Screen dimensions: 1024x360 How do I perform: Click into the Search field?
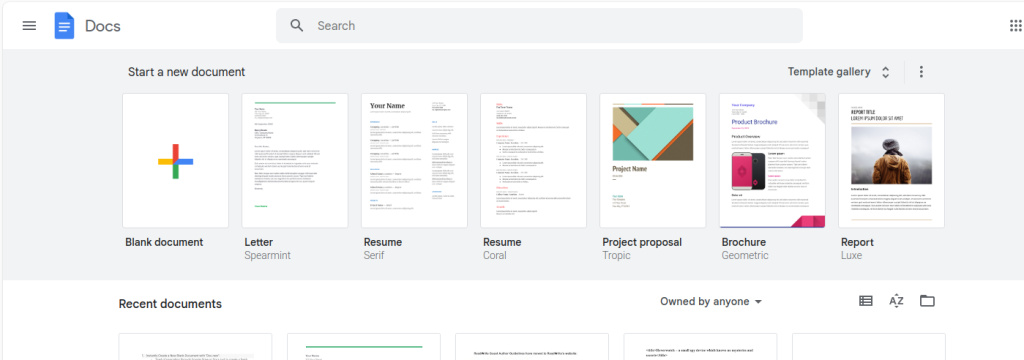click(539, 25)
